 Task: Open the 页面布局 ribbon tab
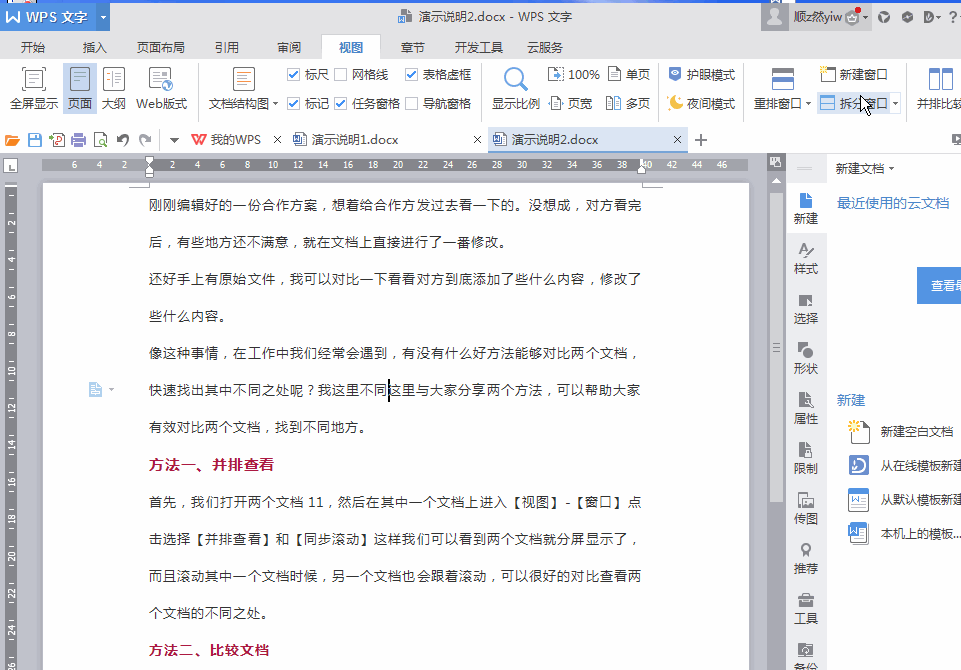[x=161, y=47]
